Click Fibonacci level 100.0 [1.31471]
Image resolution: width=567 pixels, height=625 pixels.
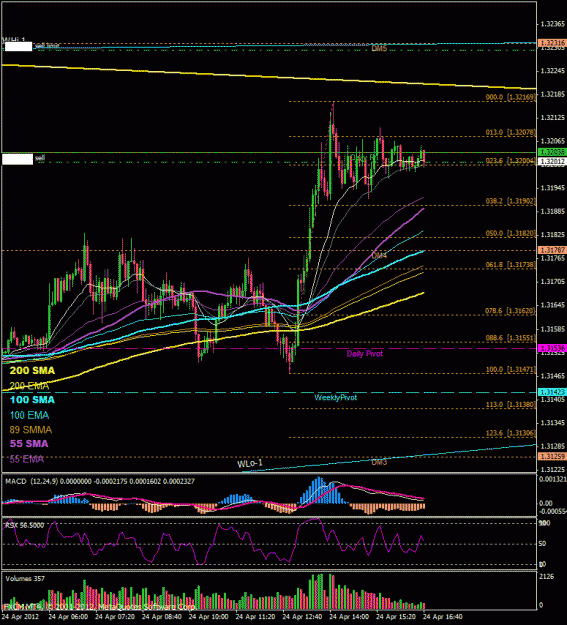510,369
